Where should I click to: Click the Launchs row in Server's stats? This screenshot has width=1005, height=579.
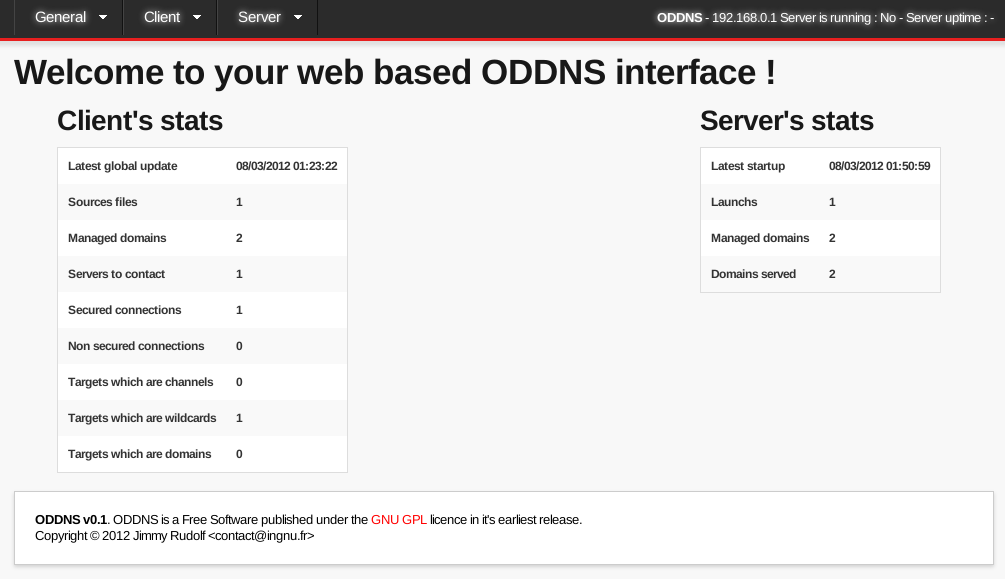click(820, 202)
